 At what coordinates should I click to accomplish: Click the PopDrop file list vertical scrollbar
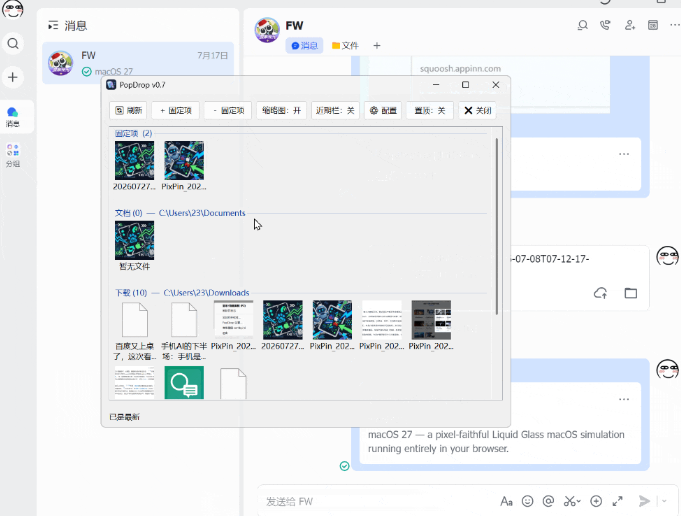click(496, 226)
